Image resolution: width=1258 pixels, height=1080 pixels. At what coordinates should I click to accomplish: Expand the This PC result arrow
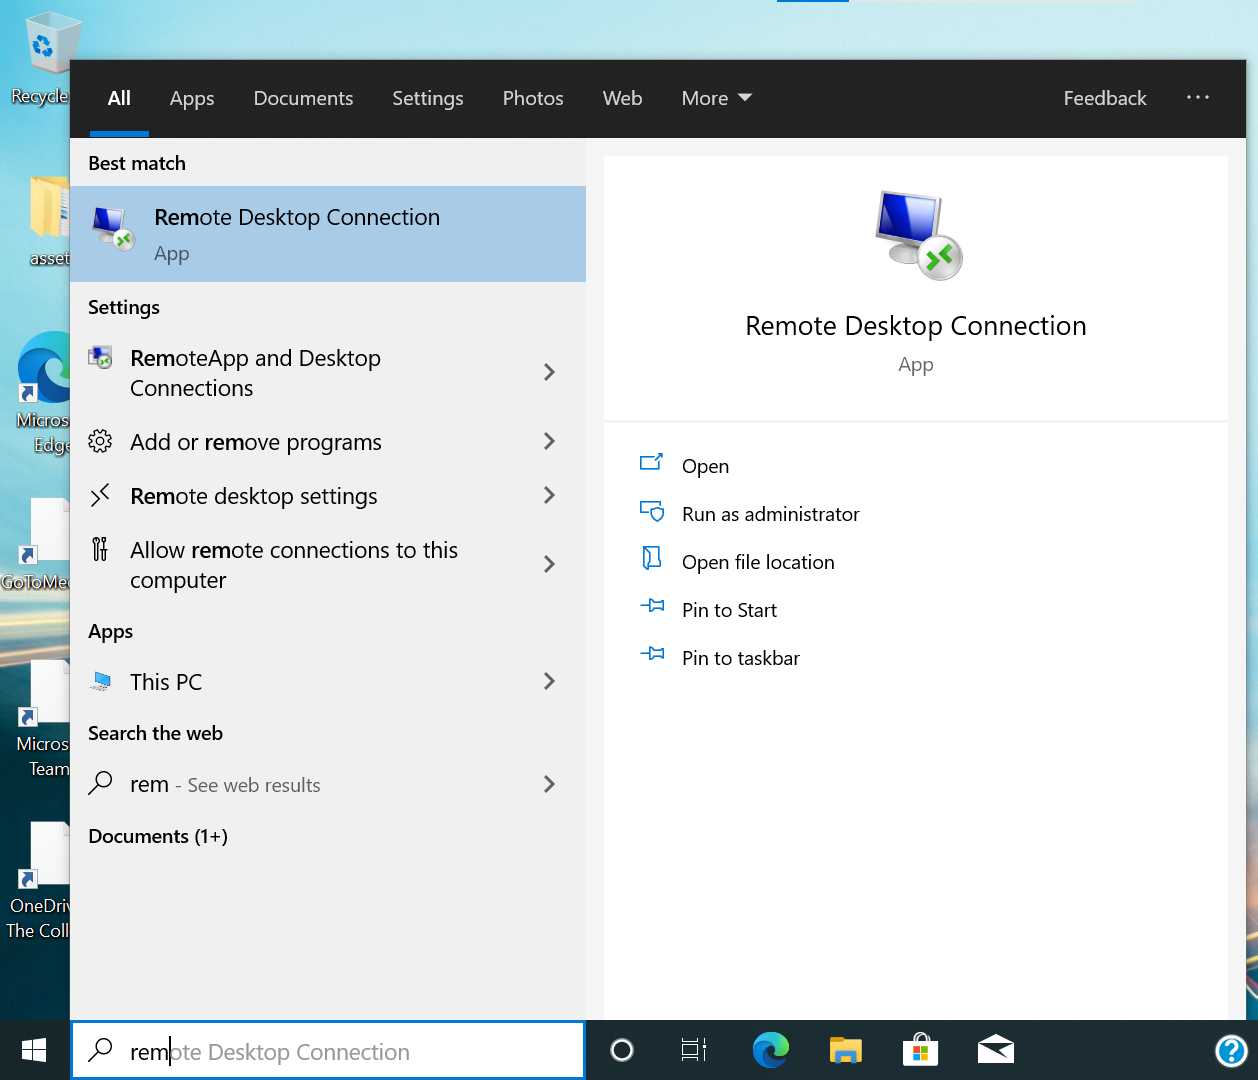(x=549, y=681)
